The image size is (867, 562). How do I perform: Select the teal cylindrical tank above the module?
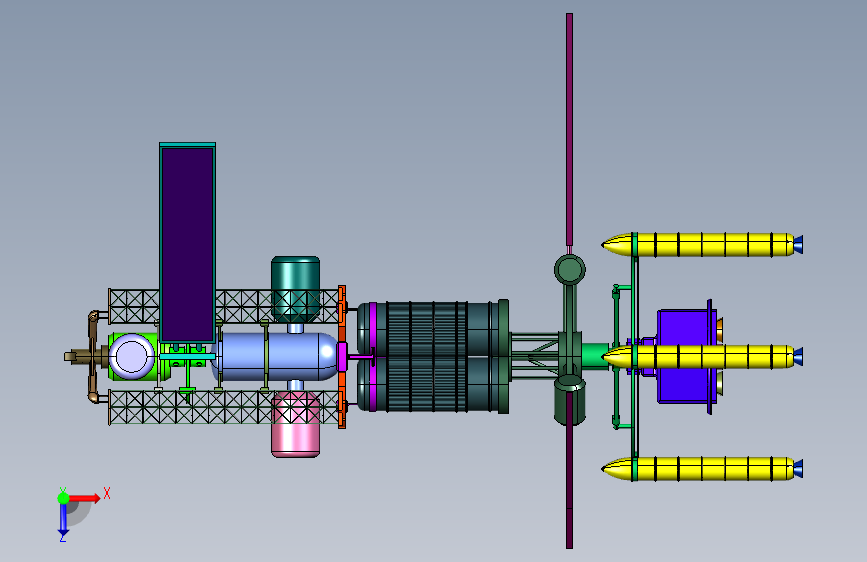coord(295,289)
